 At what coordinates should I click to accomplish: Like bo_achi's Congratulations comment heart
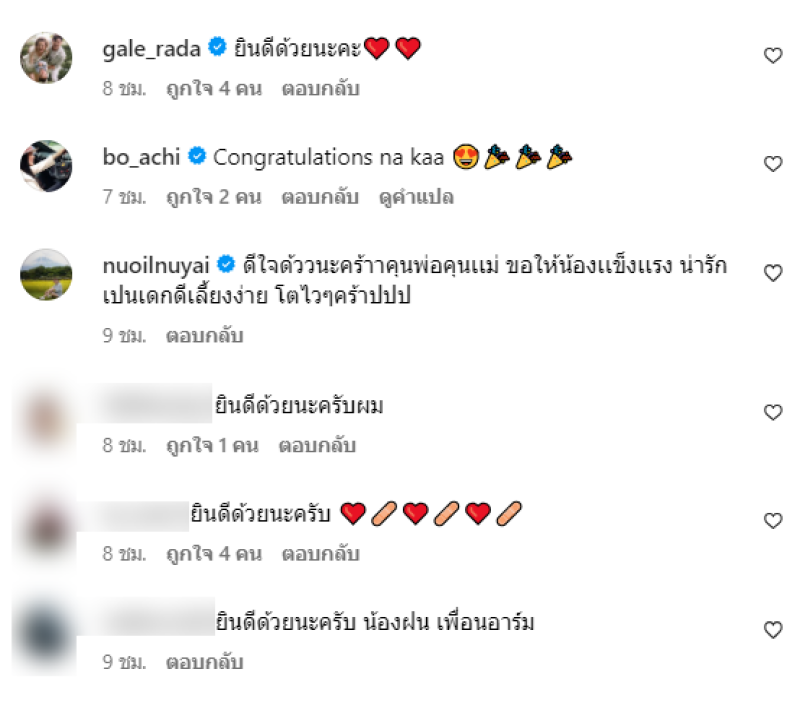773,164
